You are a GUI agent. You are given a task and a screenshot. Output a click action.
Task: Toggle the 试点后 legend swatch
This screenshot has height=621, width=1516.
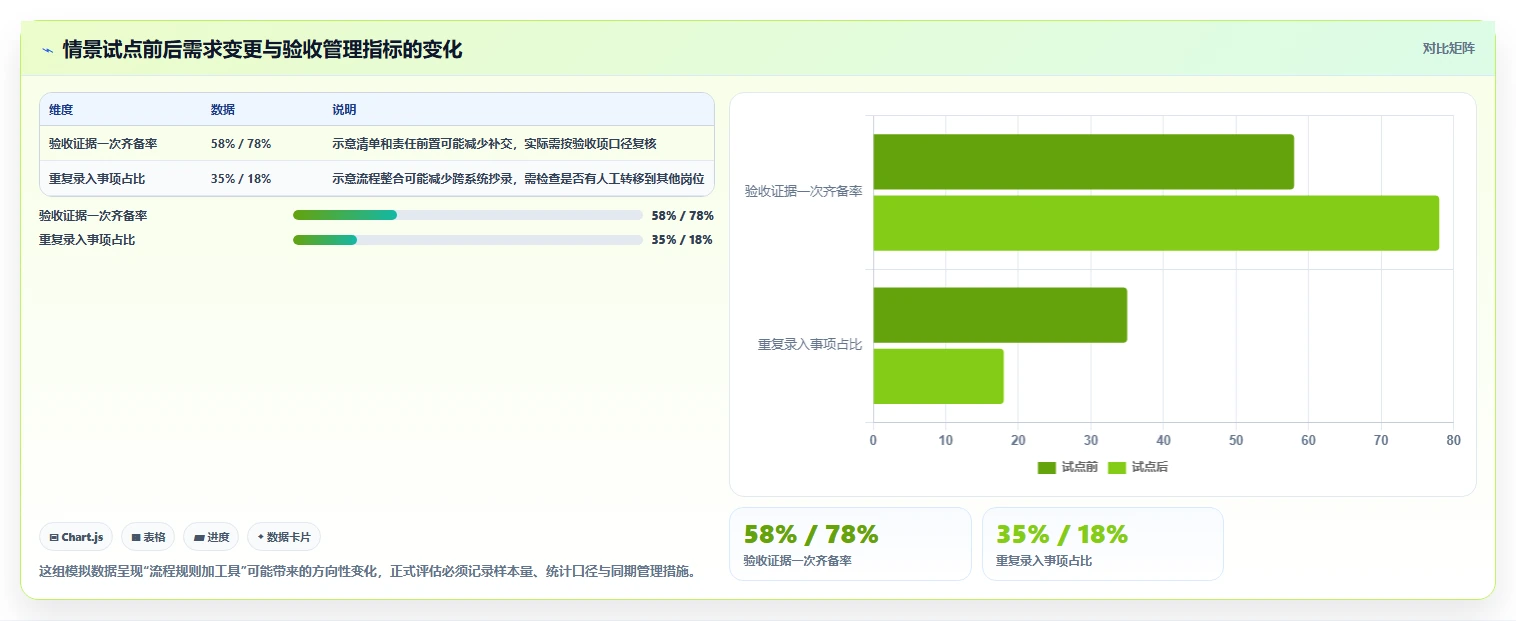1117,468
